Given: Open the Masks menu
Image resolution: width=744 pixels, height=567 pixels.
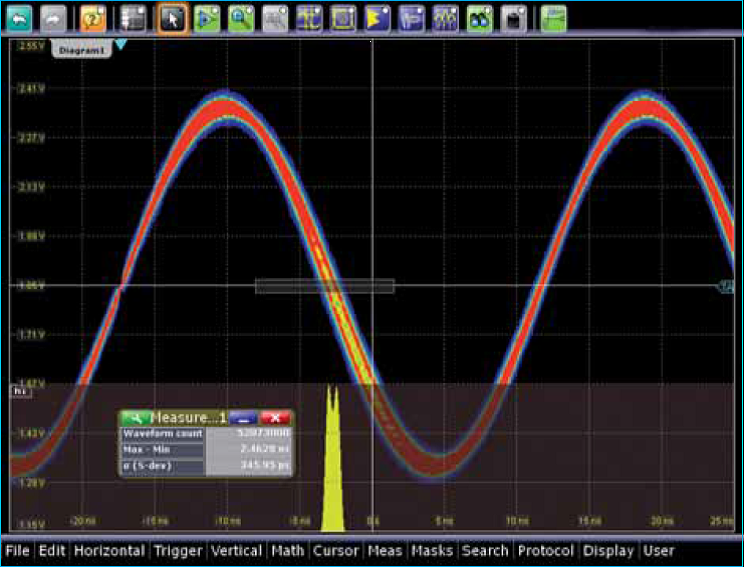Looking at the screenshot, I should (x=432, y=550).
